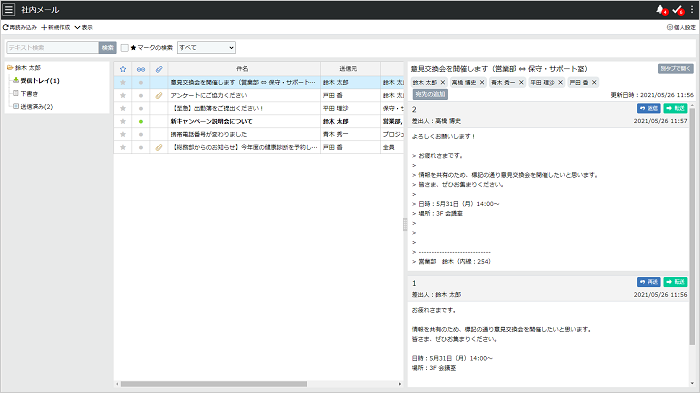The image size is (700, 393).
Task: Sort by the 件名 column header
Action: coord(244,69)
